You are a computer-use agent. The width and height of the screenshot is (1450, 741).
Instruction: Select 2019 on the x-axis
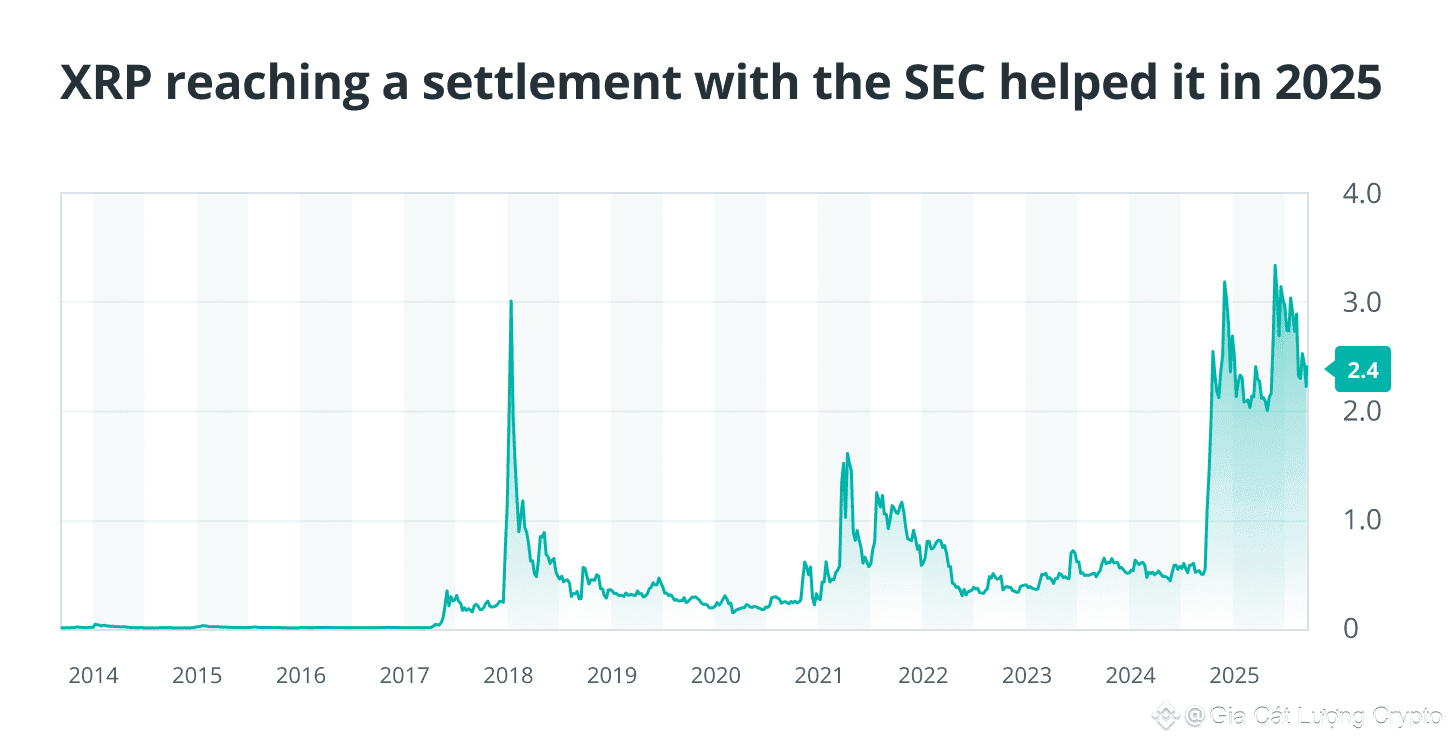(x=612, y=676)
